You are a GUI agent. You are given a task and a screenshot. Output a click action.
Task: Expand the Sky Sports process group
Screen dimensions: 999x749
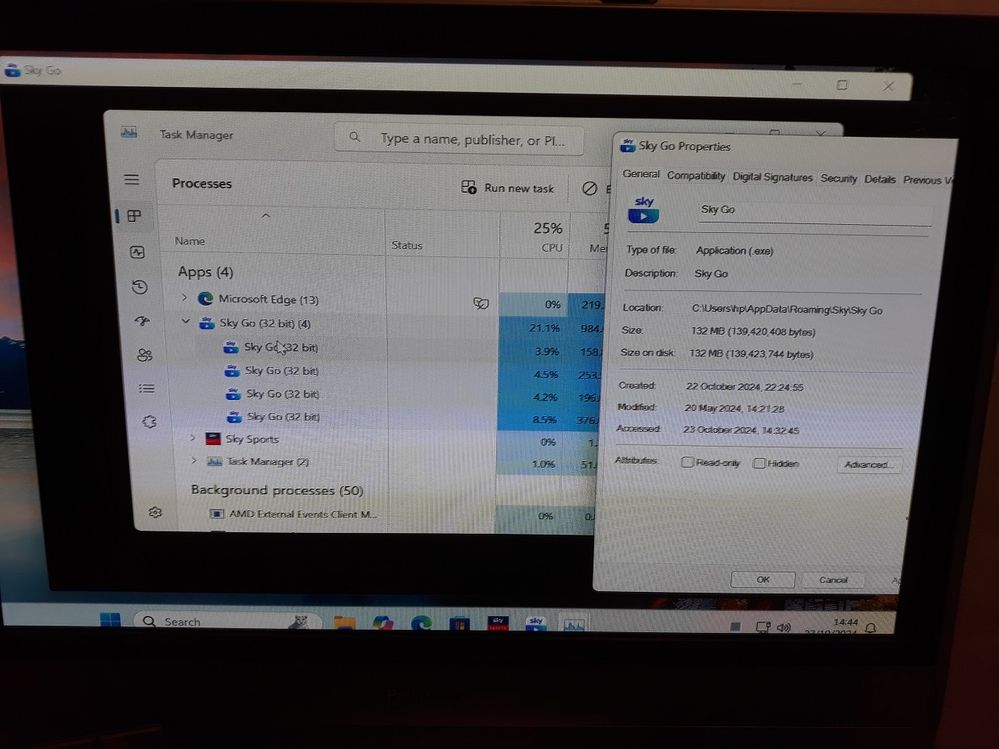(192, 438)
